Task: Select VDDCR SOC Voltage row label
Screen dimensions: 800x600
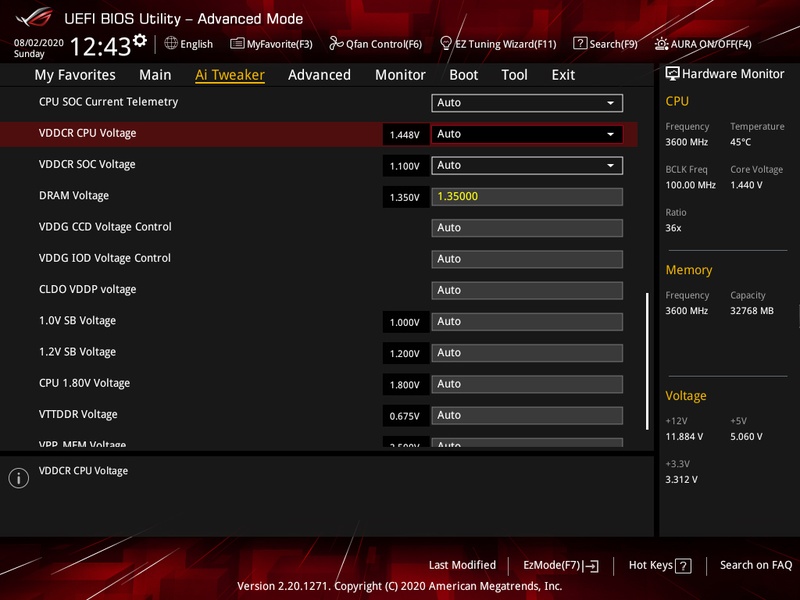Action: 87,165
